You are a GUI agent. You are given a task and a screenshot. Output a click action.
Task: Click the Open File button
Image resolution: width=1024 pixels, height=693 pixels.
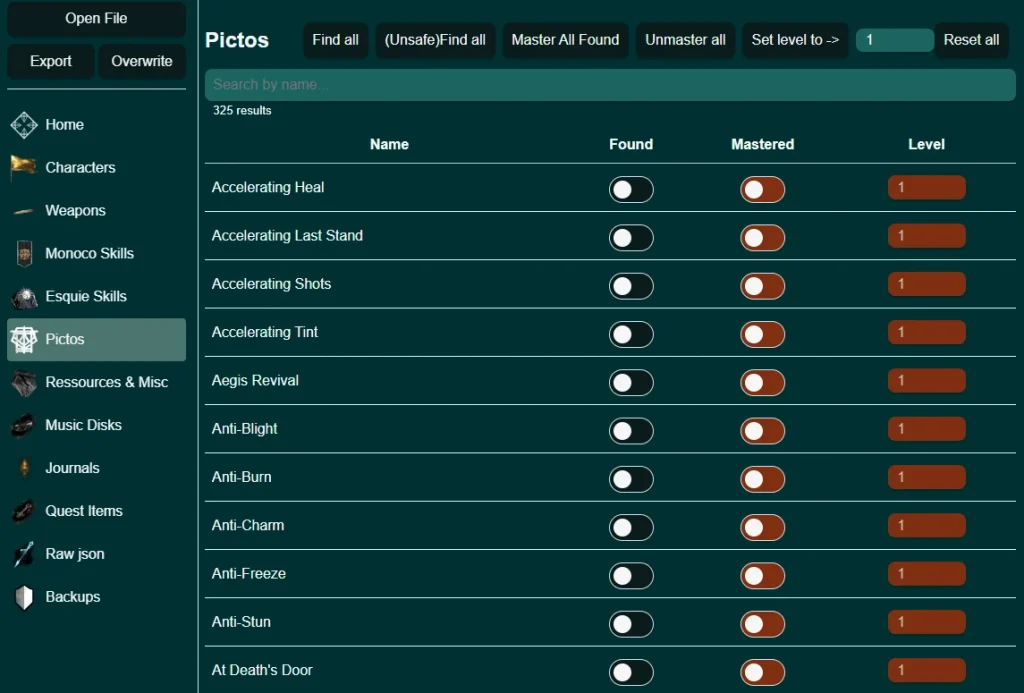pos(96,19)
